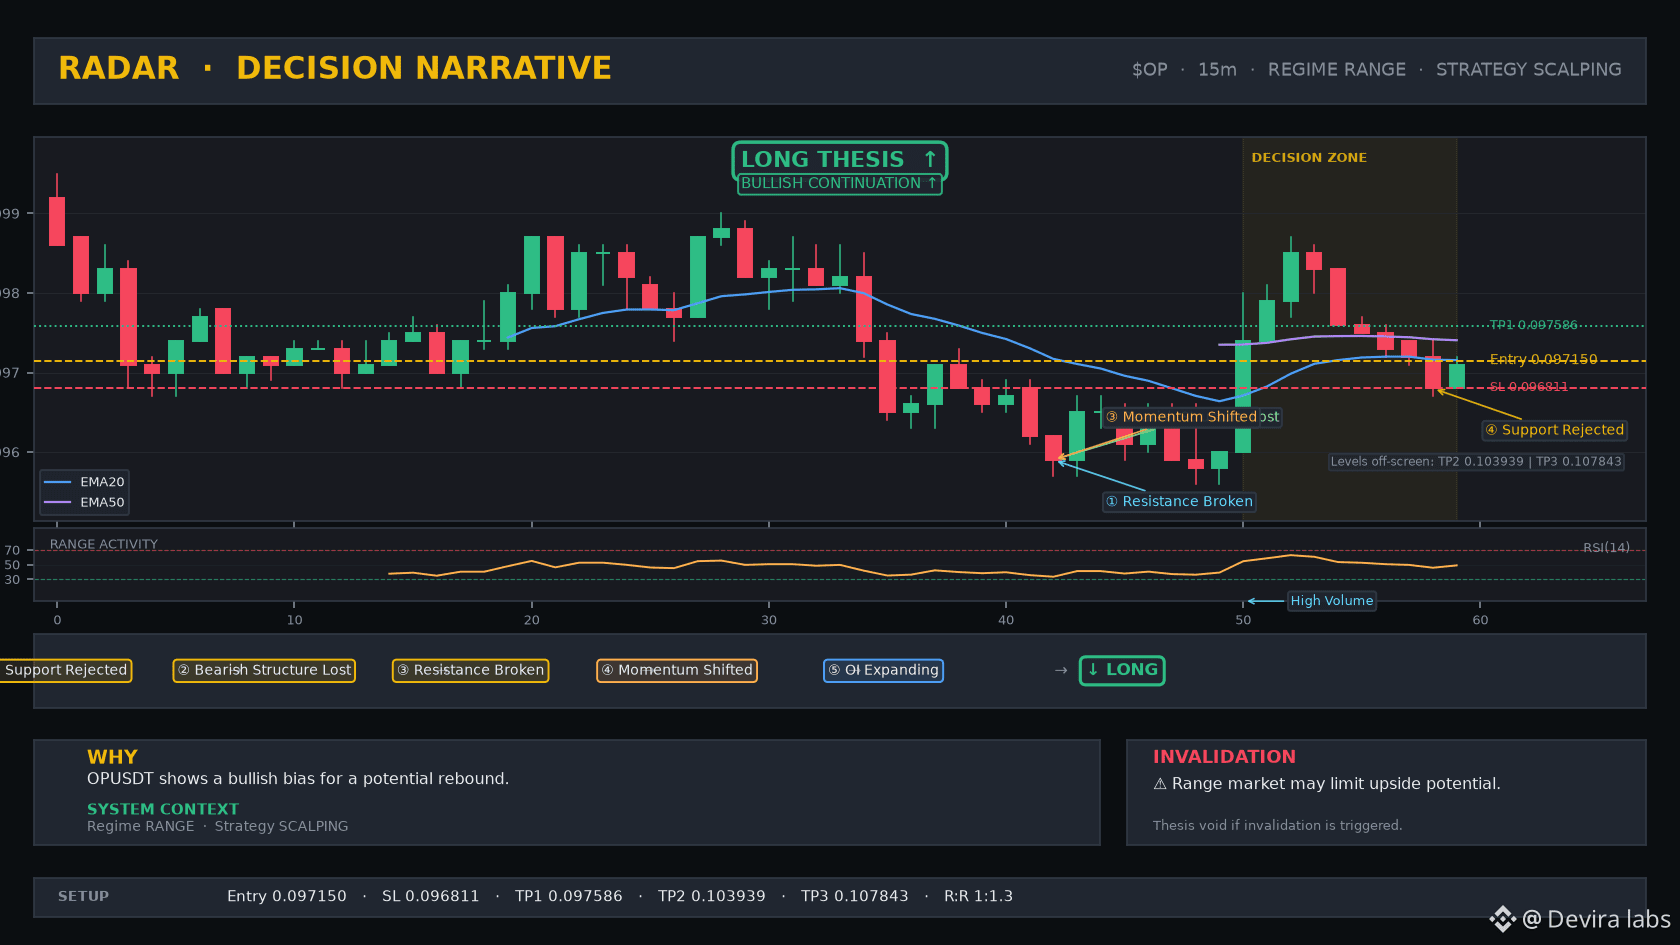Click the Resistance Broken step chip

pos(470,670)
